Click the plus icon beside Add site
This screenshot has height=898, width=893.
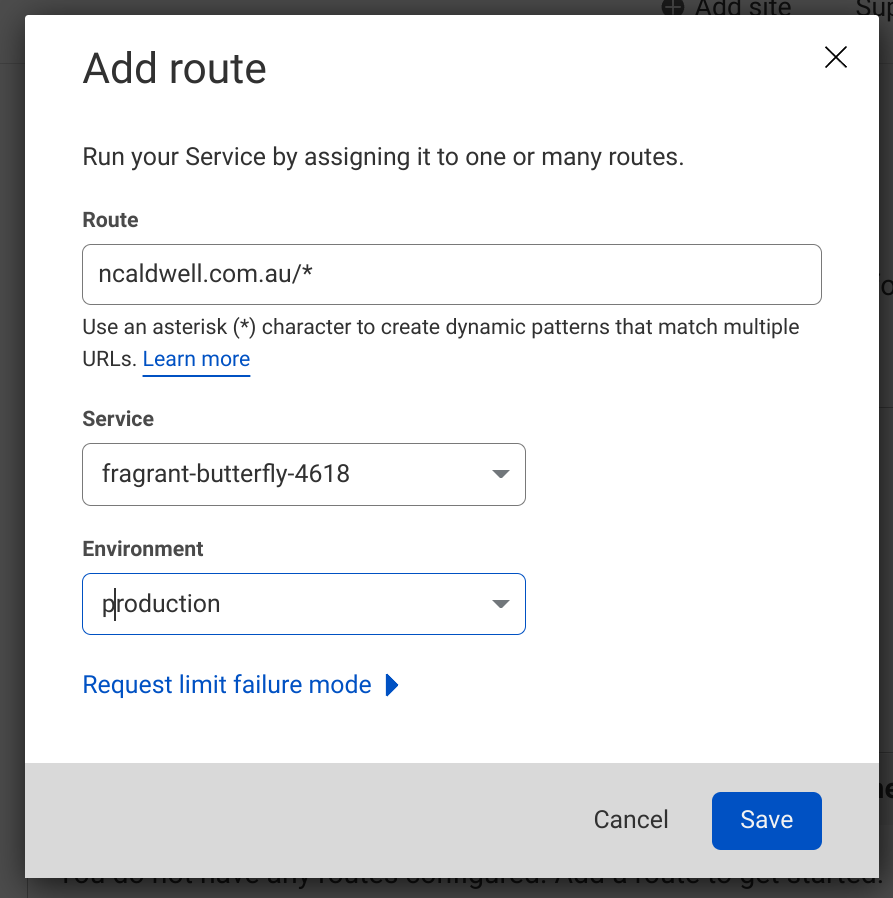click(x=674, y=8)
